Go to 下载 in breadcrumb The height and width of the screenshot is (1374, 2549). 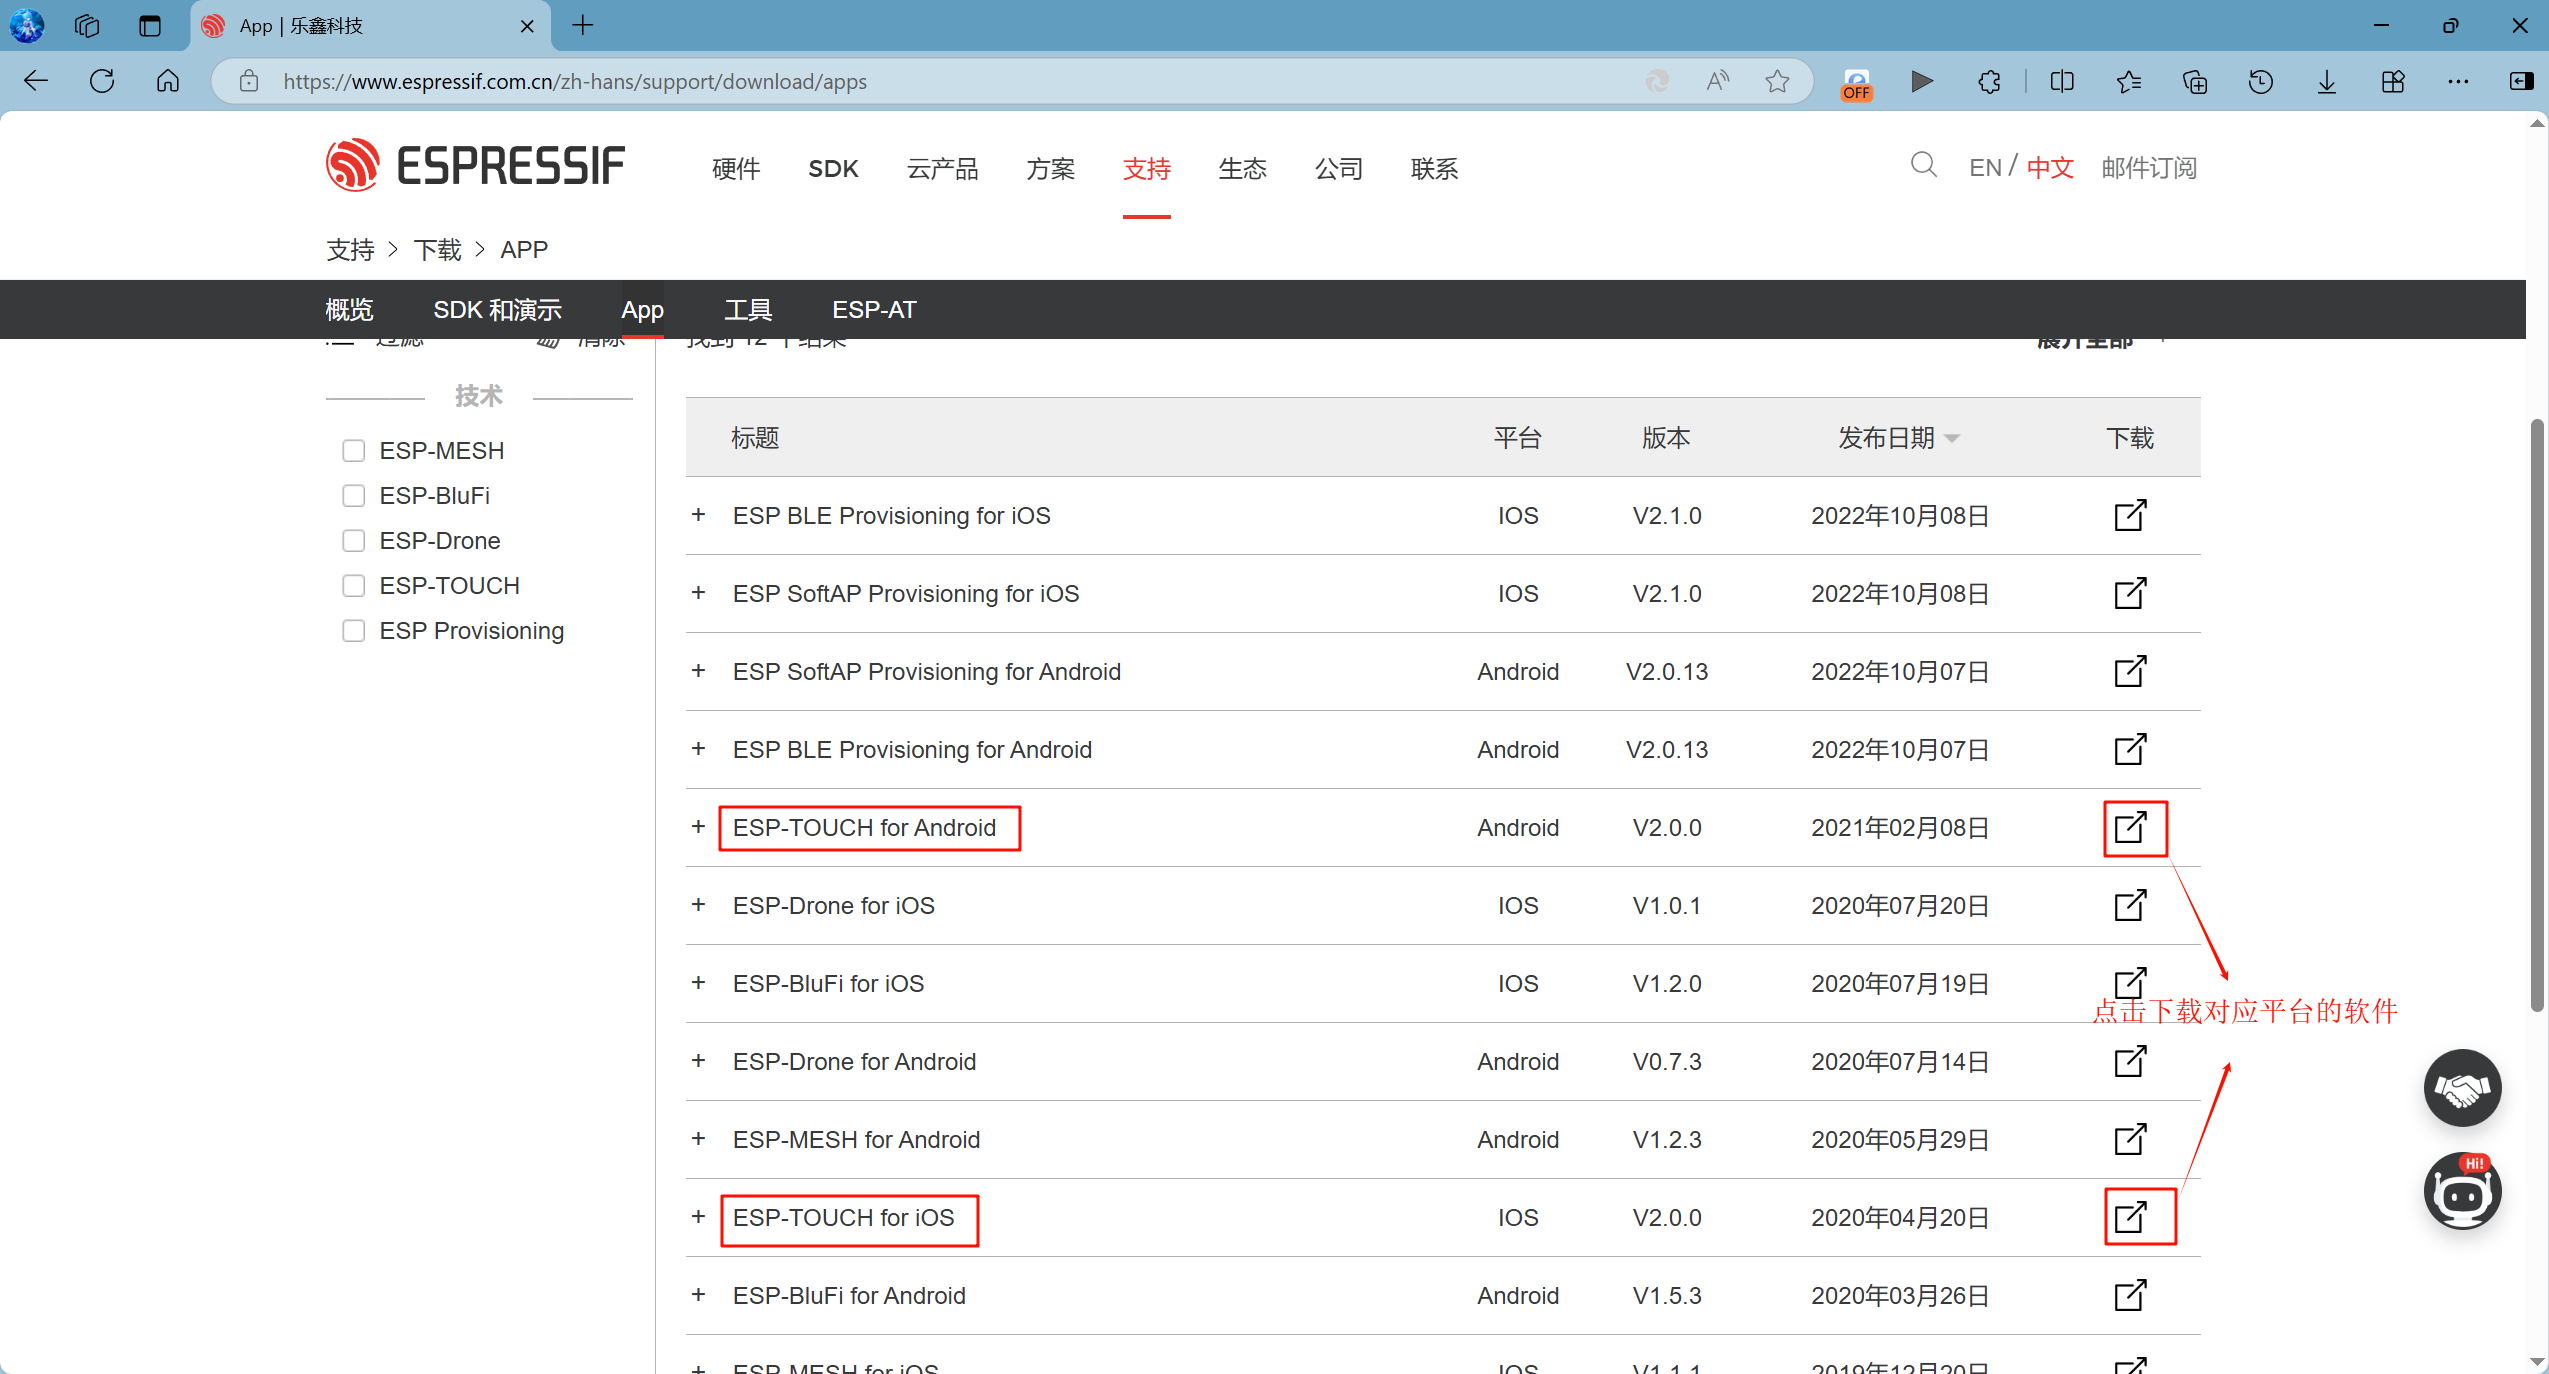point(438,250)
